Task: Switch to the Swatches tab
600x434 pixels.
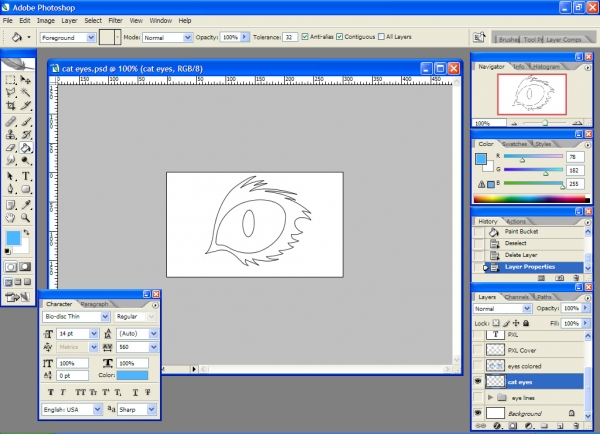Action: click(514, 144)
